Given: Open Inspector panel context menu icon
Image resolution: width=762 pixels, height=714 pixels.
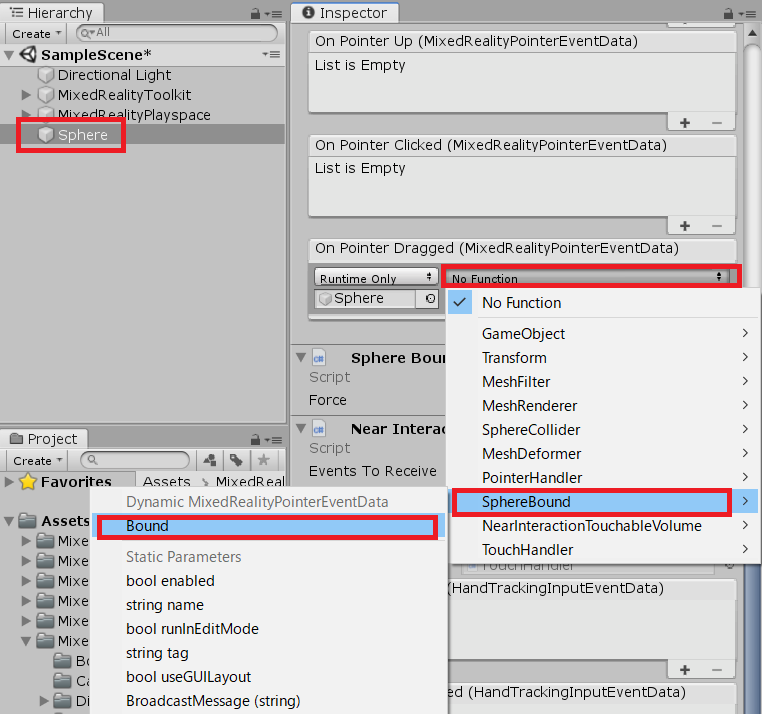Looking at the screenshot, I should tap(746, 14).
